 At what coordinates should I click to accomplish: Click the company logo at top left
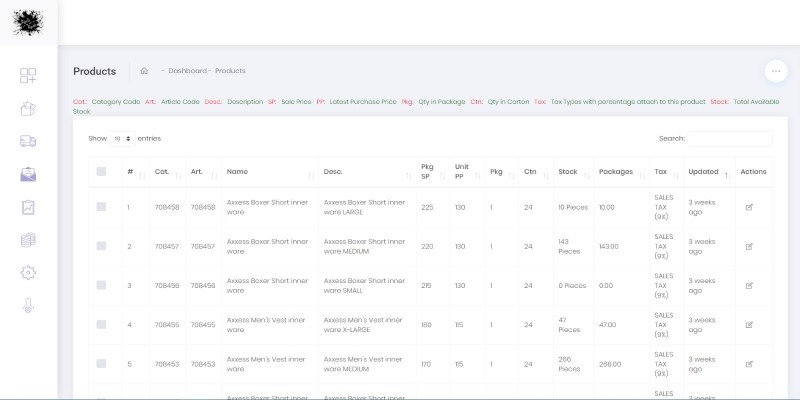pyautogui.click(x=28, y=22)
